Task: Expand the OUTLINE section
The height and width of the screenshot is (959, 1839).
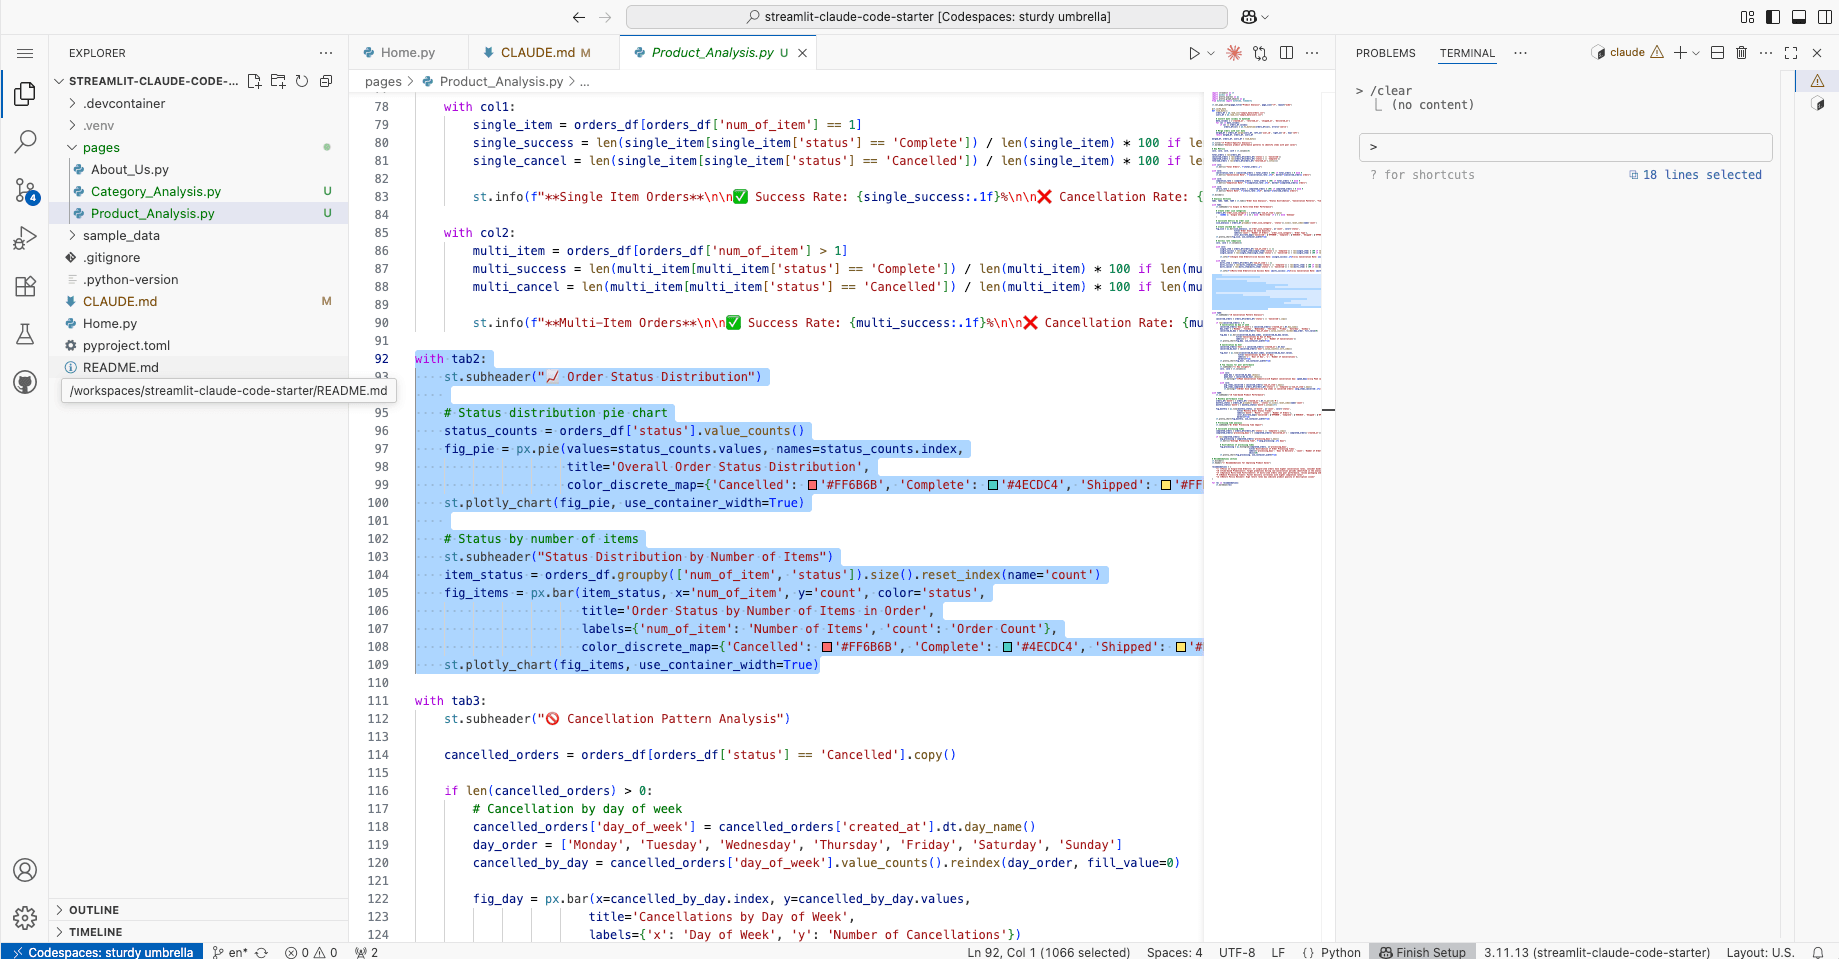Action: [x=94, y=910]
